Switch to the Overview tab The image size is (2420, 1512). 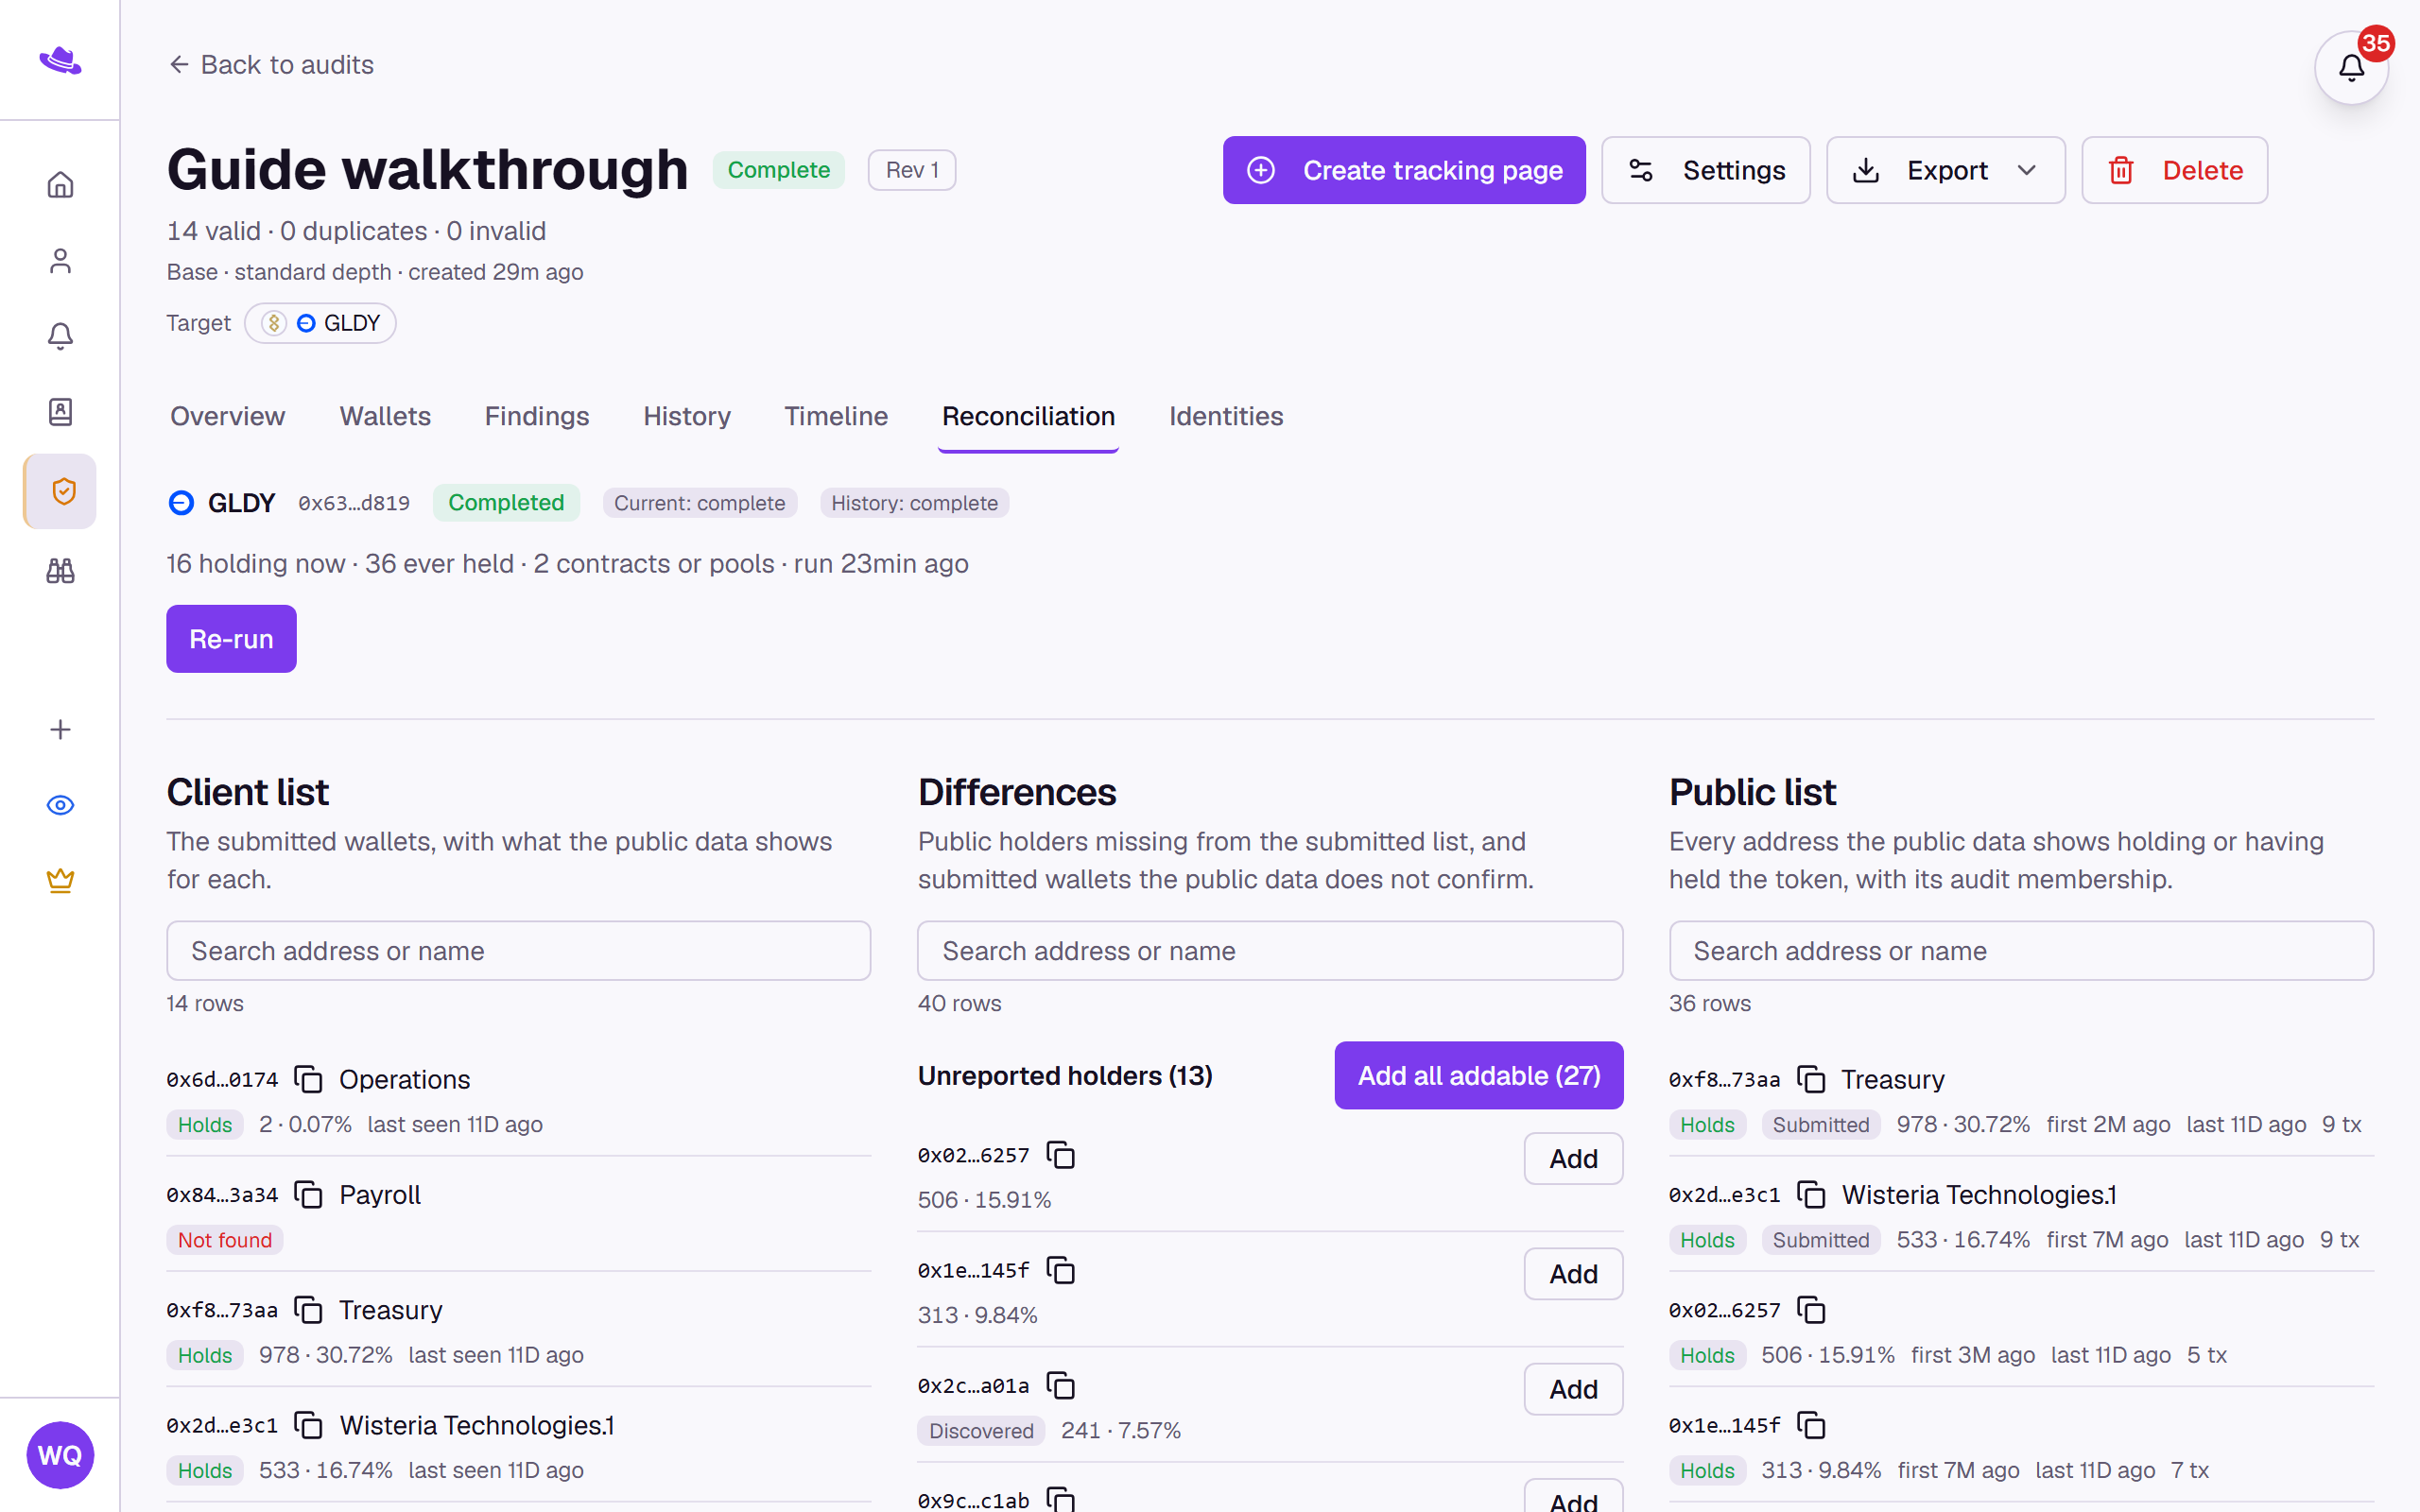227,416
